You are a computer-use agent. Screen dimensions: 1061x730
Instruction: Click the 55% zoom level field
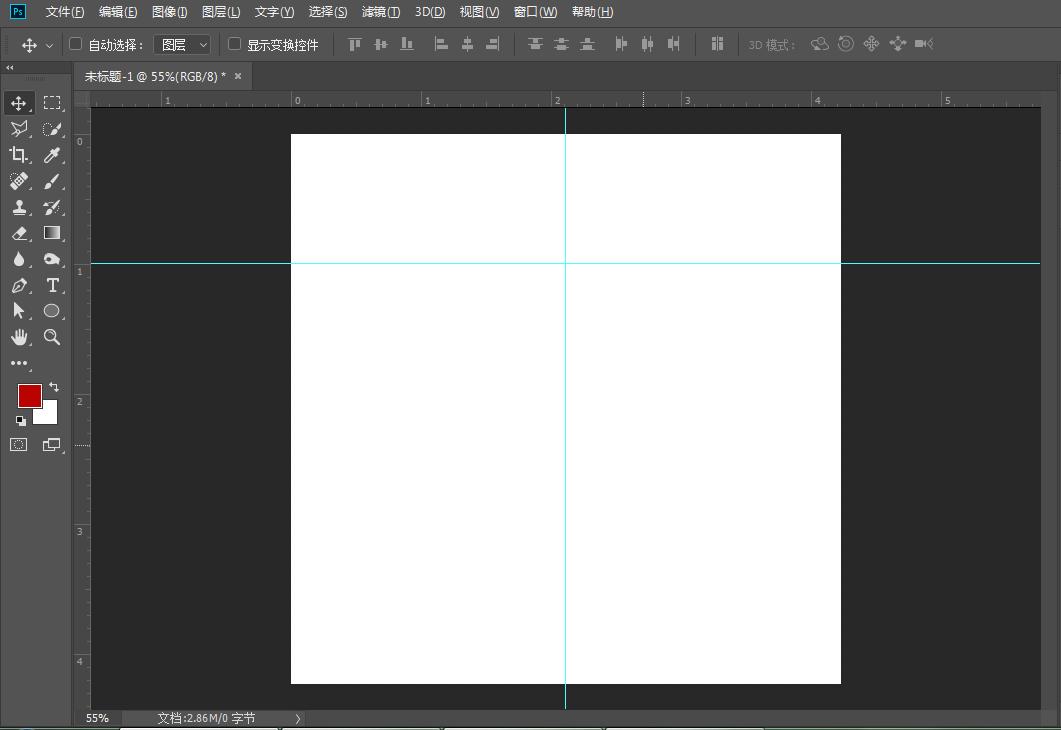(x=97, y=718)
